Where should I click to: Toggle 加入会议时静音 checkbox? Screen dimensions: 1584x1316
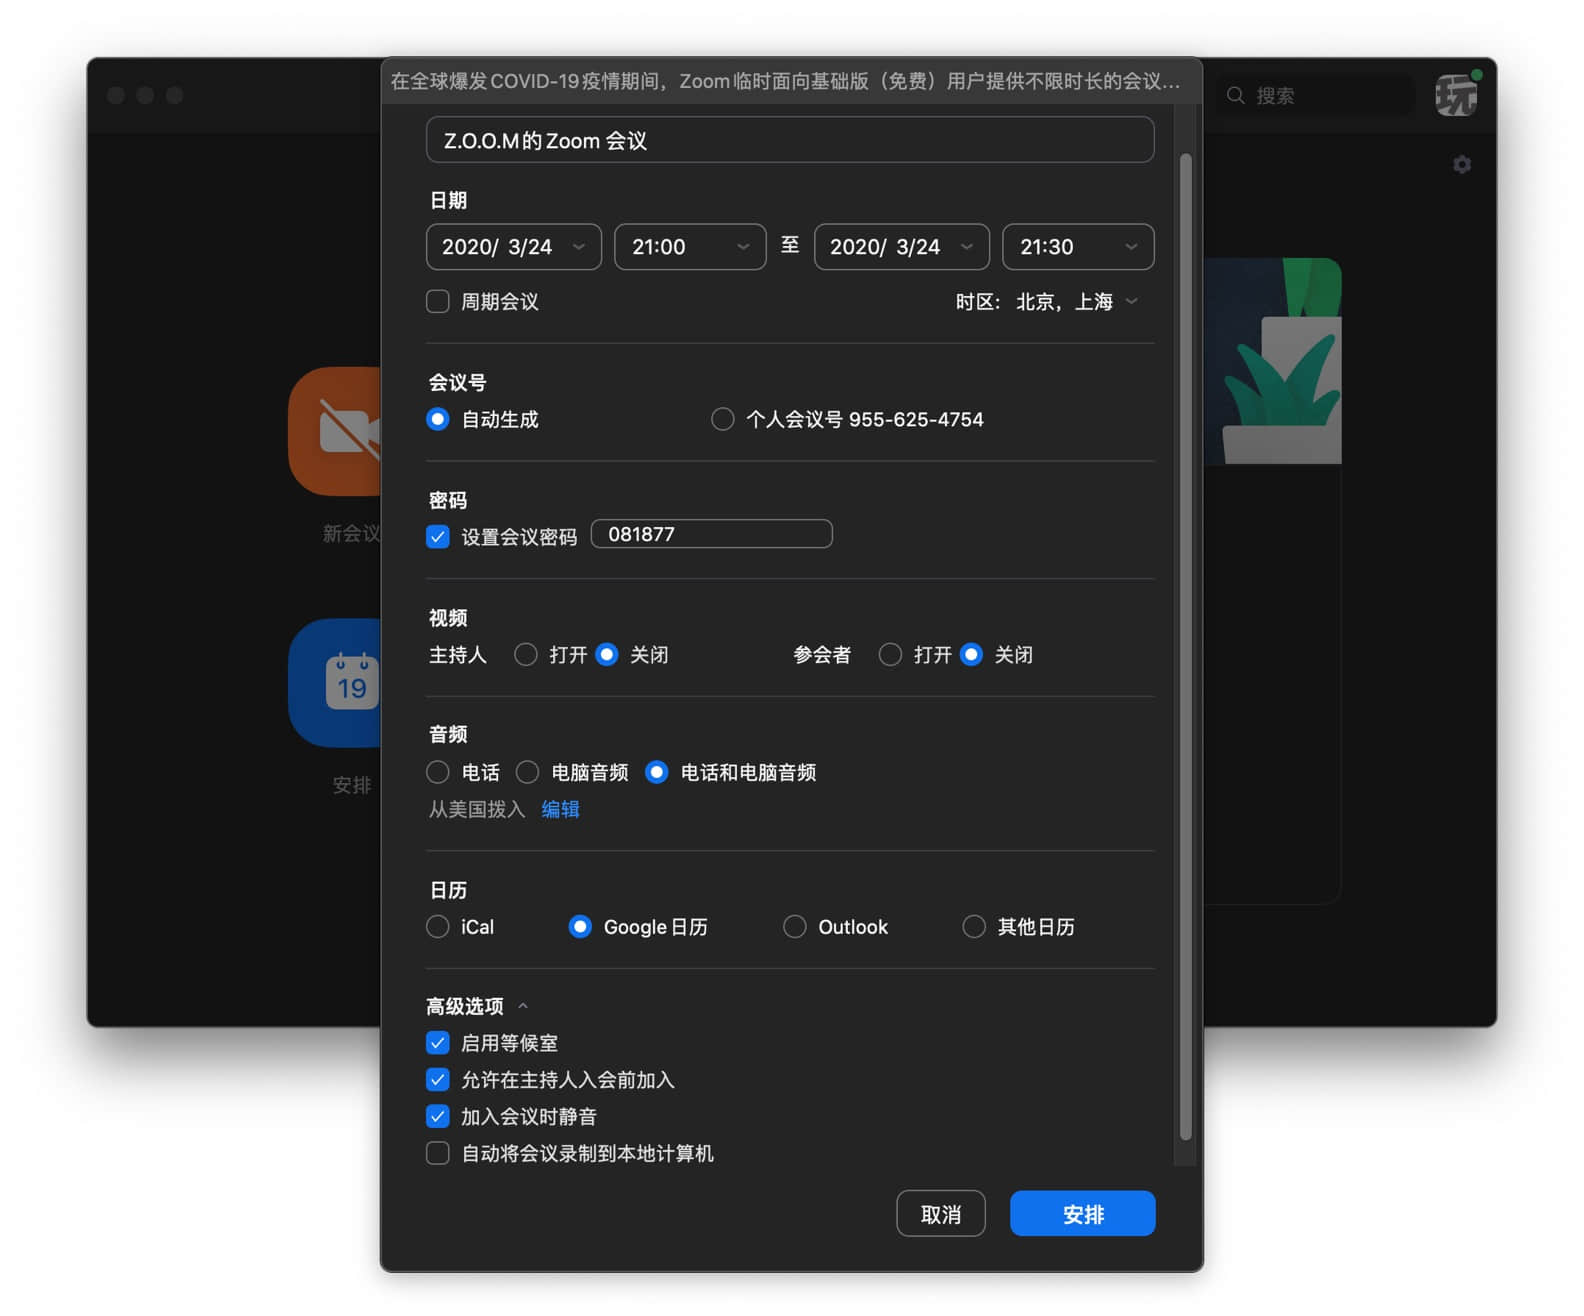coord(438,1116)
